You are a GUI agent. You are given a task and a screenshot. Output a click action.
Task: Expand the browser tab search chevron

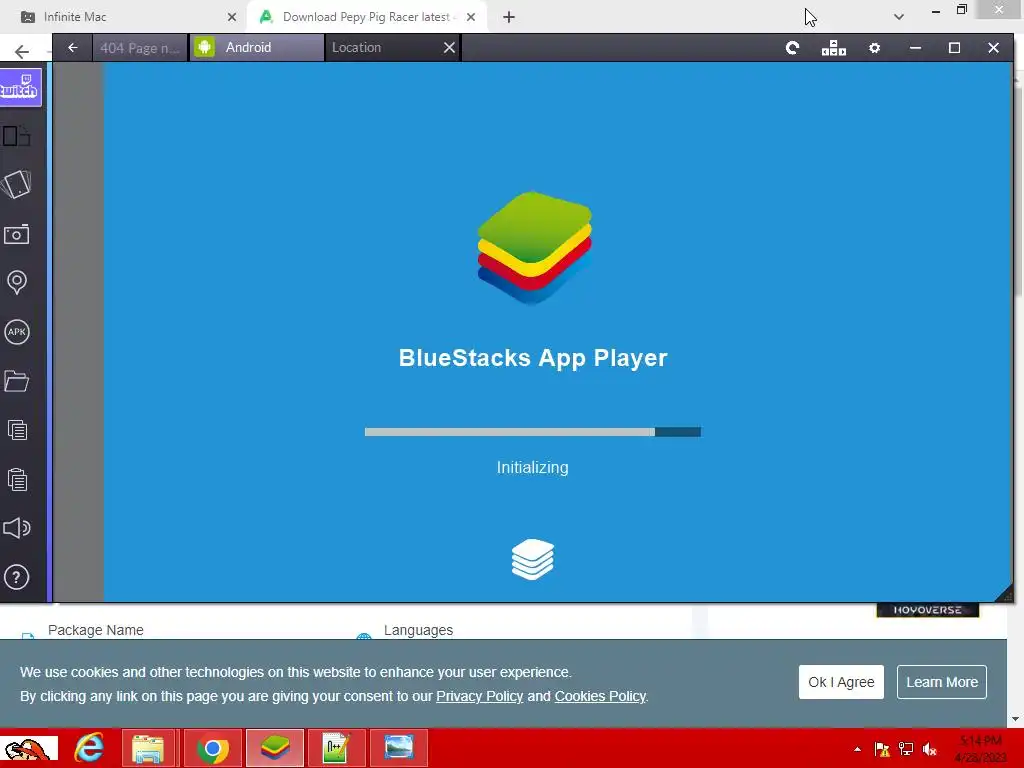(x=899, y=17)
